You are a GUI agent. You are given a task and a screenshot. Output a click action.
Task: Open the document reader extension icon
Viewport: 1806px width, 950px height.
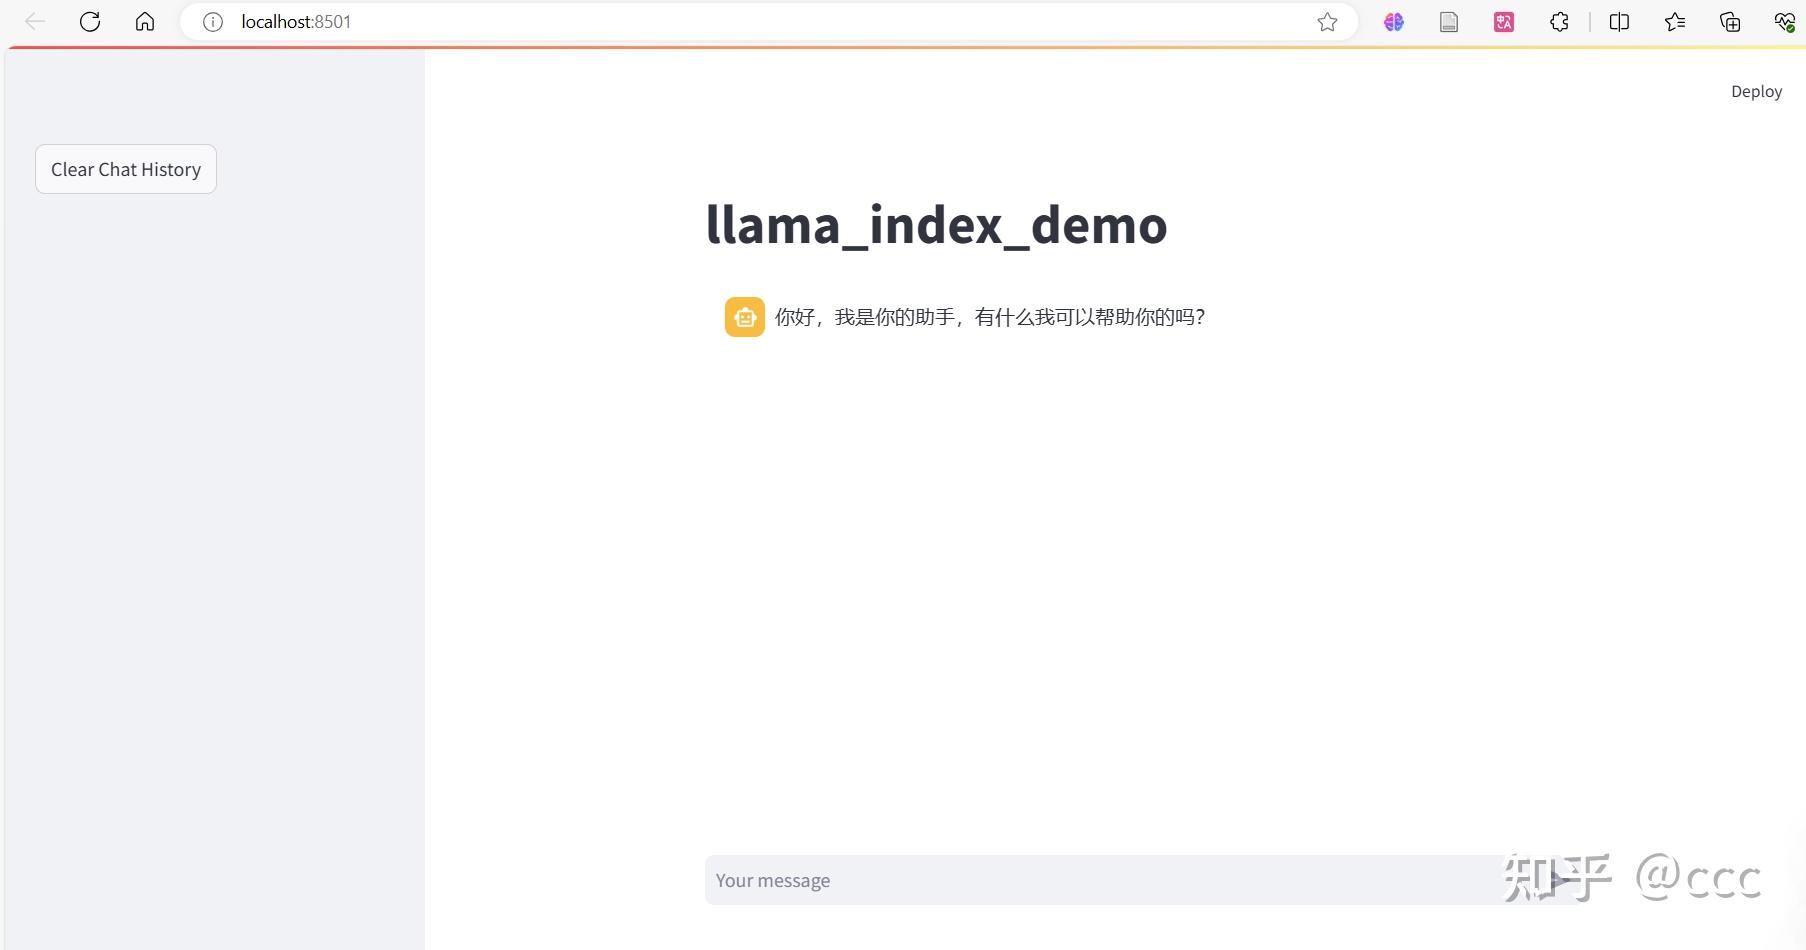click(1448, 21)
